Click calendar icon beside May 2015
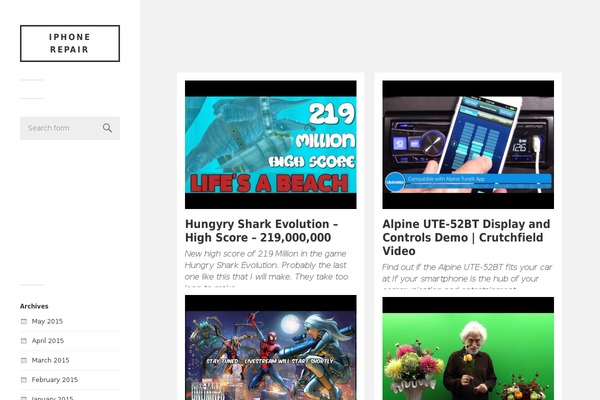Screen dimensions: 600x400 (24, 321)
